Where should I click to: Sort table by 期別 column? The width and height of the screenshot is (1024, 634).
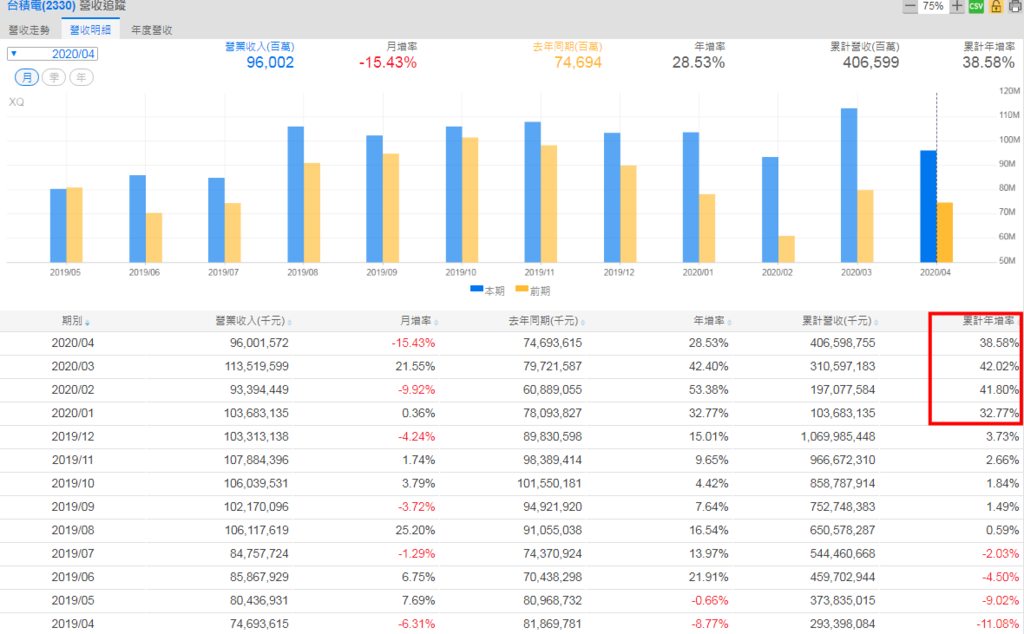(x=76, y=321)
